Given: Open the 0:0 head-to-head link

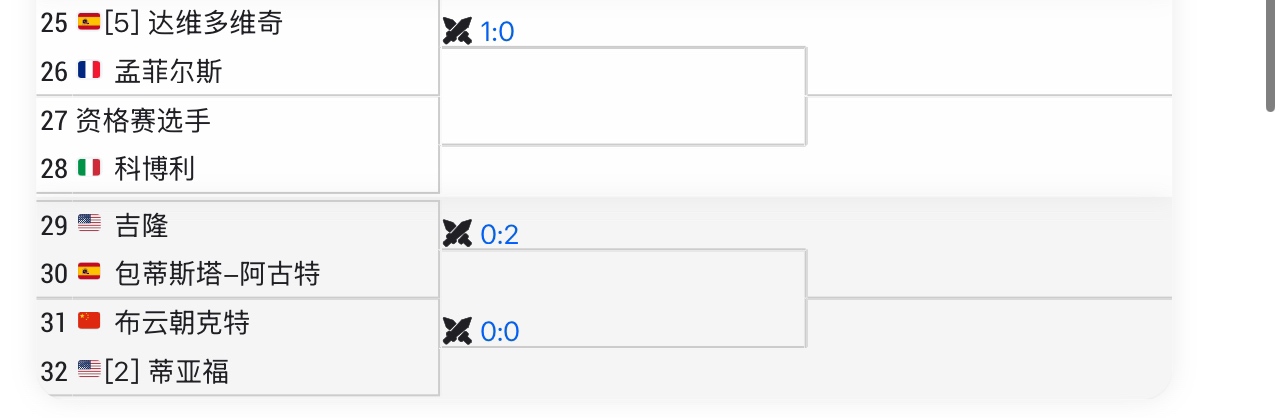Looking at the screenshot, I should point(500,331).
